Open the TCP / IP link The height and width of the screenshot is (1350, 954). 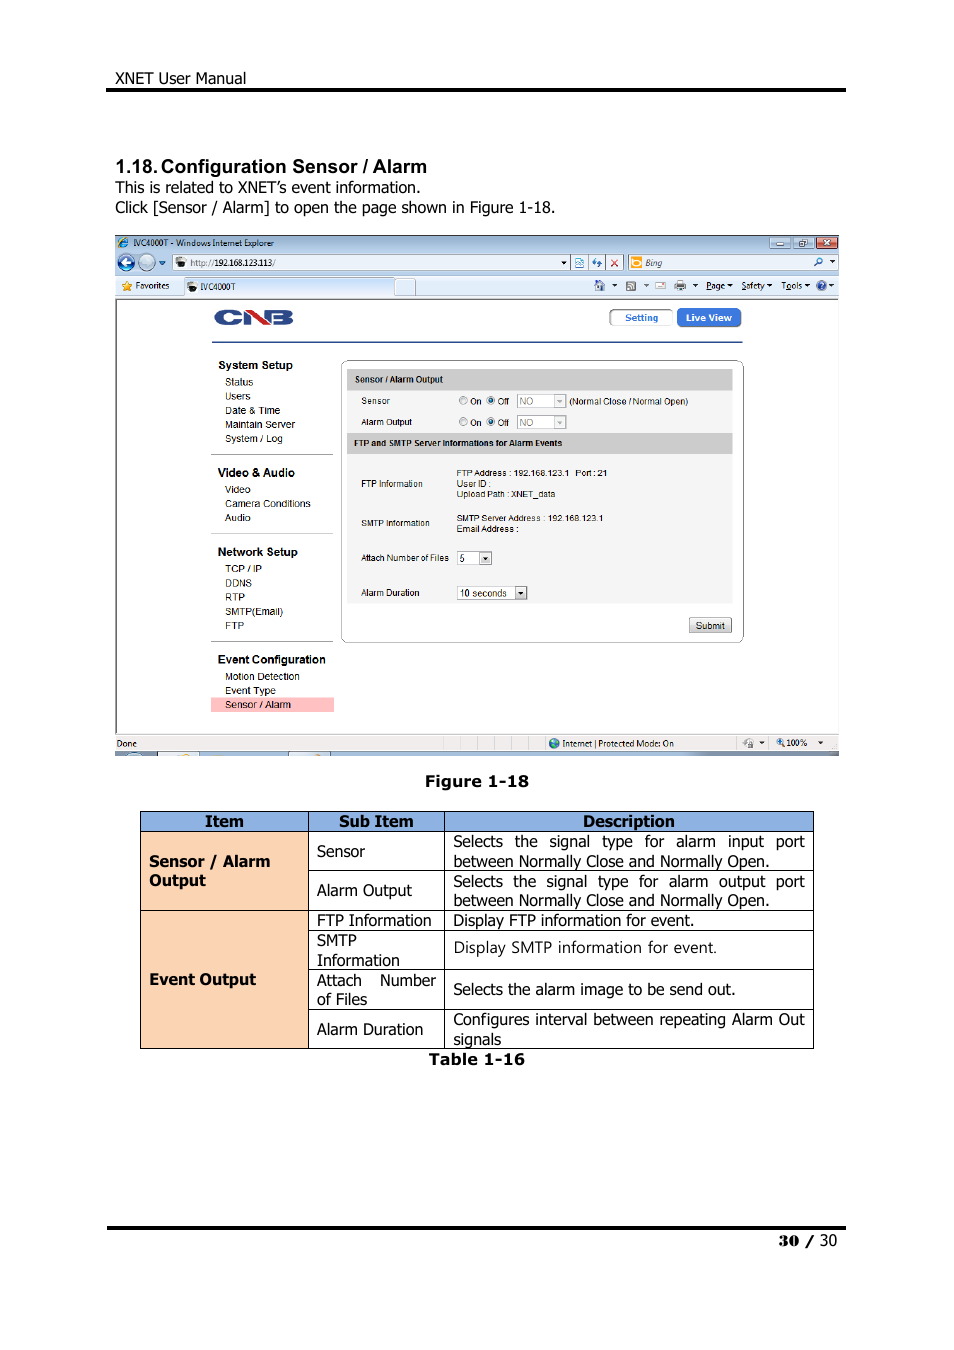coord(243,568)
